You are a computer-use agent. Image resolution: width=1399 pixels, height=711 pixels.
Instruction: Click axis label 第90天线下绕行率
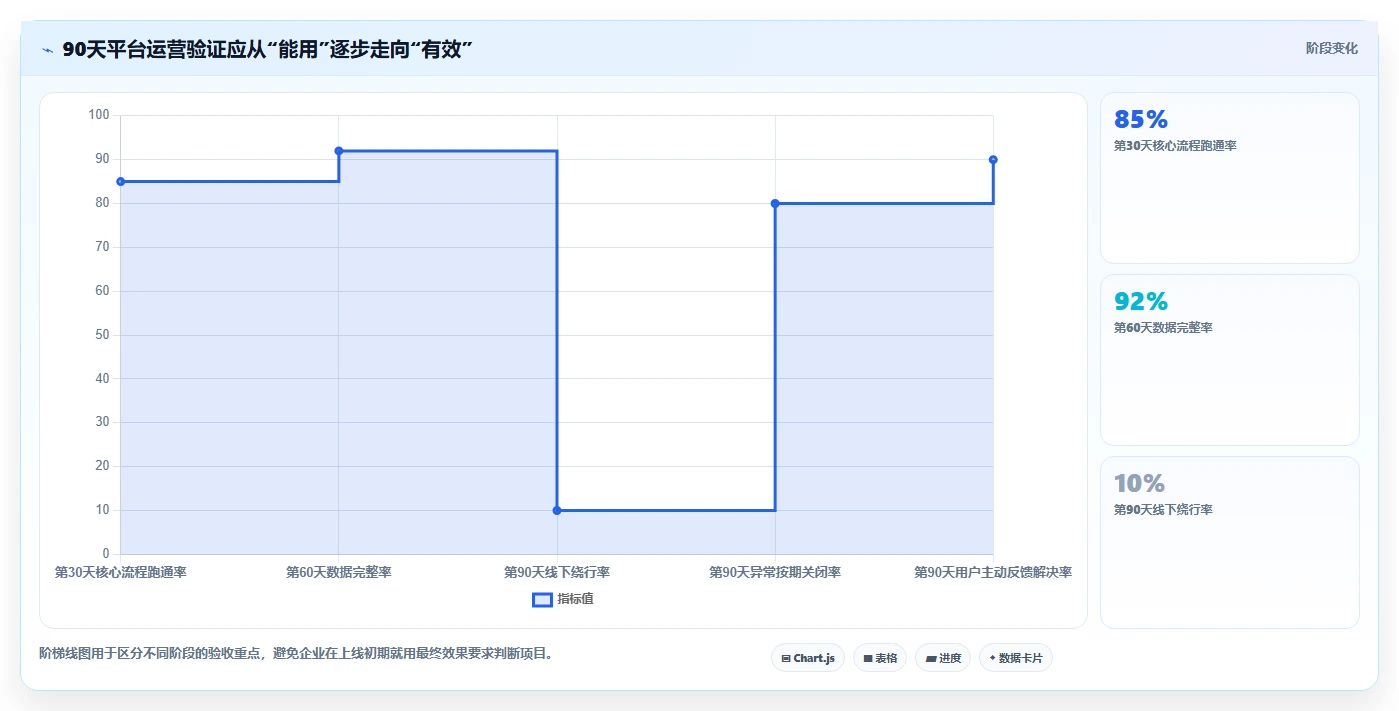click(557, 572)
